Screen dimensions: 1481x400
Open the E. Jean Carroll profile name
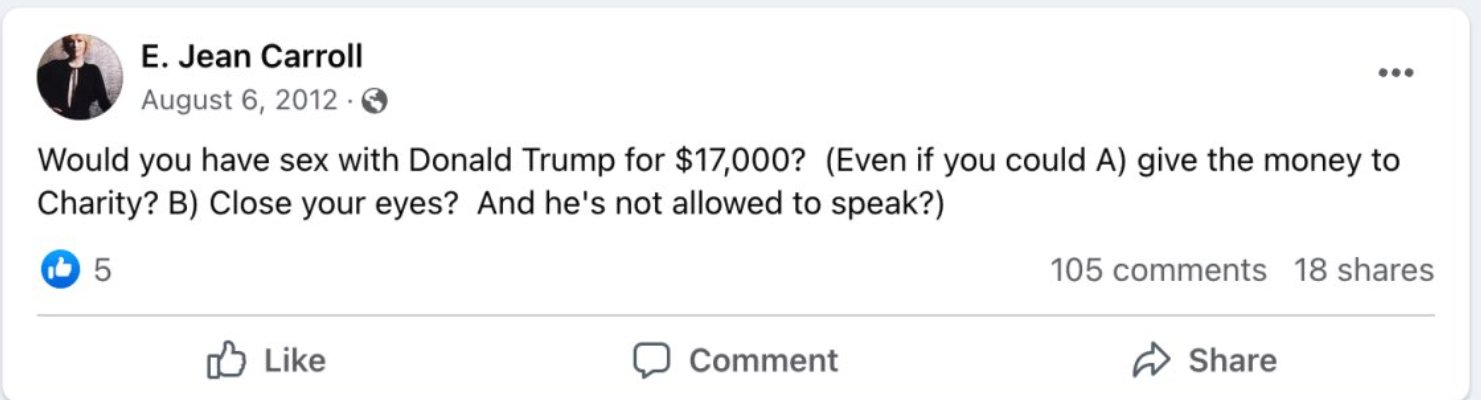pos(252,56)
